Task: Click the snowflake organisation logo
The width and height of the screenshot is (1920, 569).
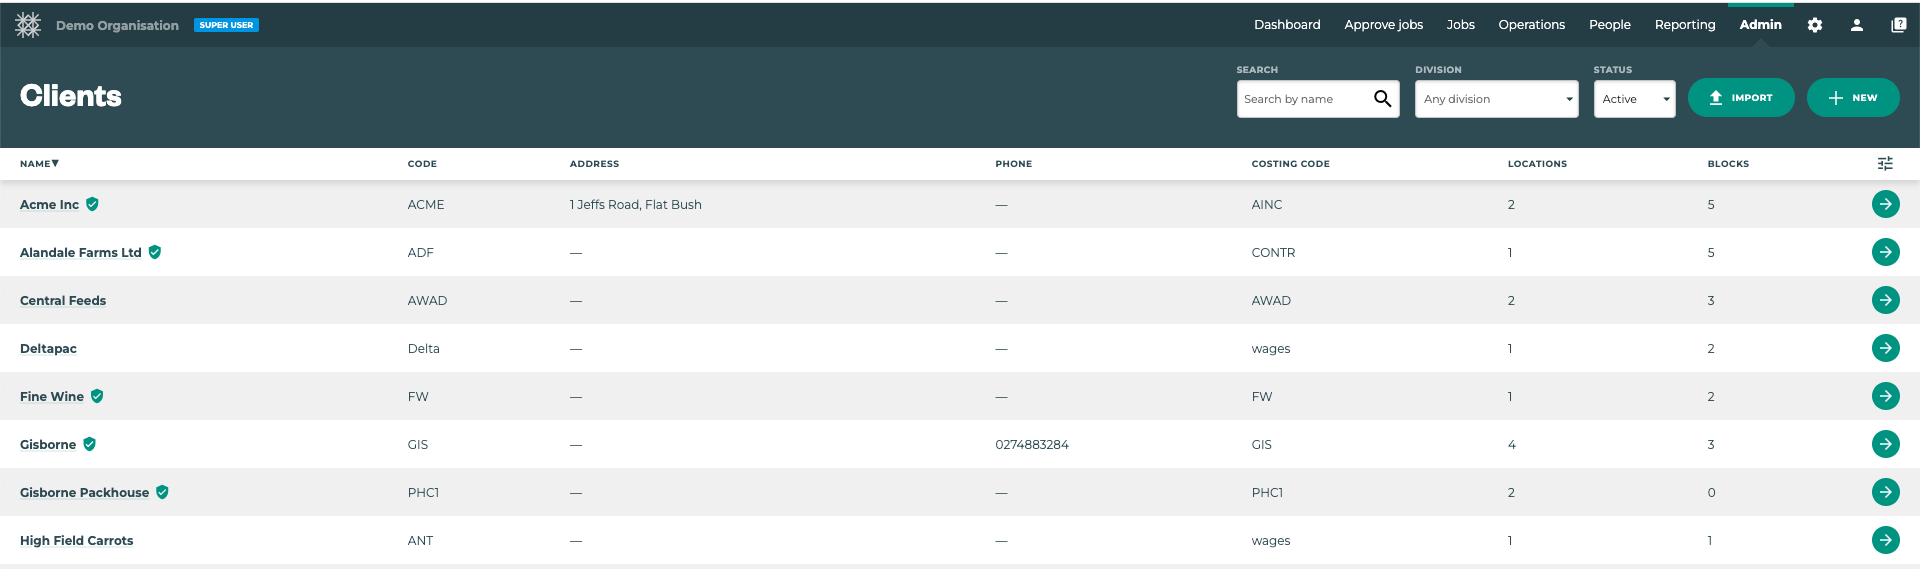Action: click(28, 25)
